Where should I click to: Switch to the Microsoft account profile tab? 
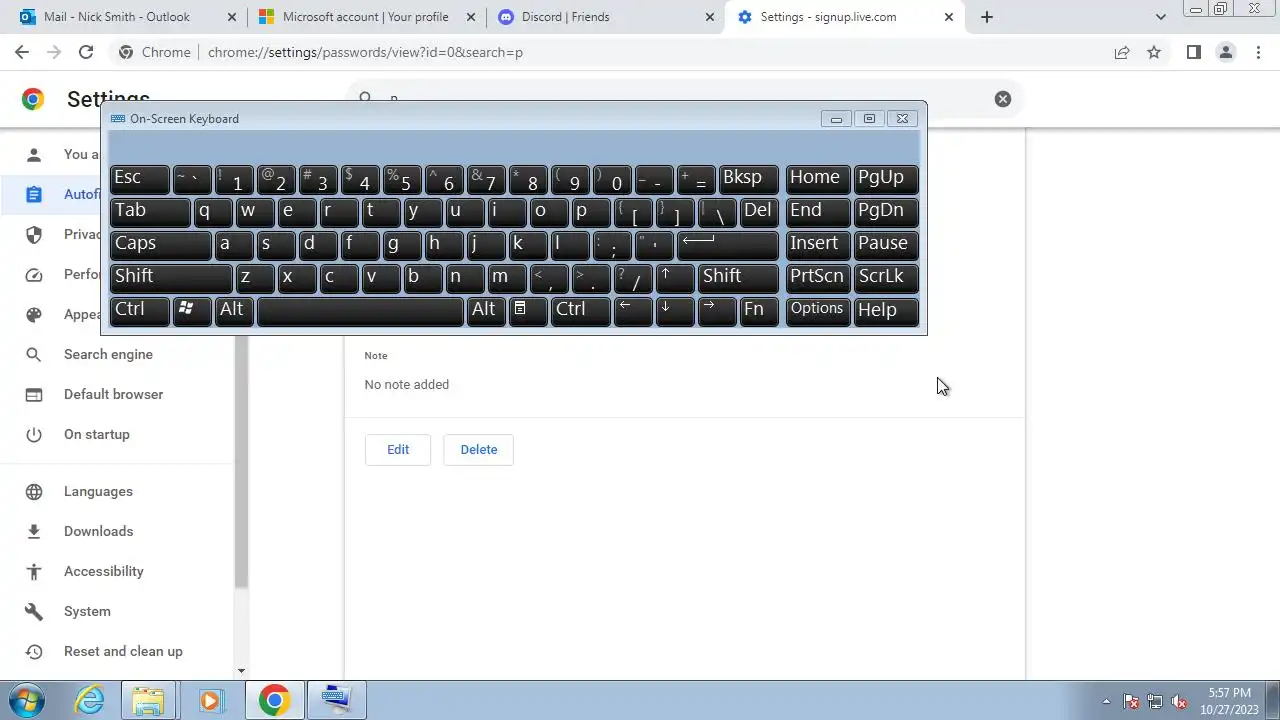[x=366, y=17]
